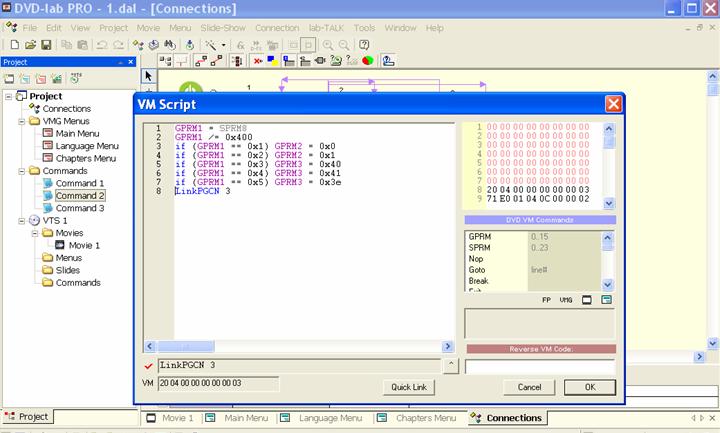Switch to the Main Menu tab
Image resolution: width=720 pixels, height=433 pixels.
[x=238, y=418]
